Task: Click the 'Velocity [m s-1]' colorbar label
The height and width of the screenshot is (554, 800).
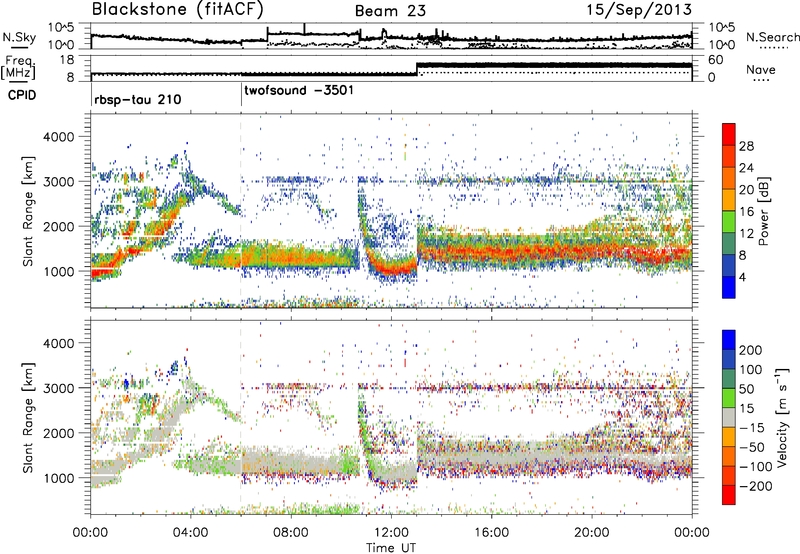Action: pos(782,417)
